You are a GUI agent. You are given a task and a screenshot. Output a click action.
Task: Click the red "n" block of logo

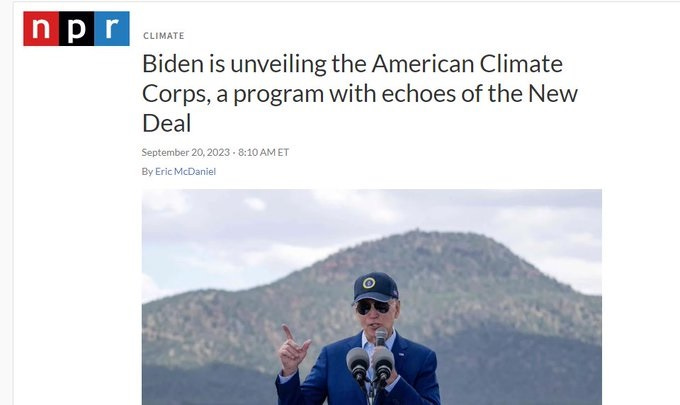(41, 29)
